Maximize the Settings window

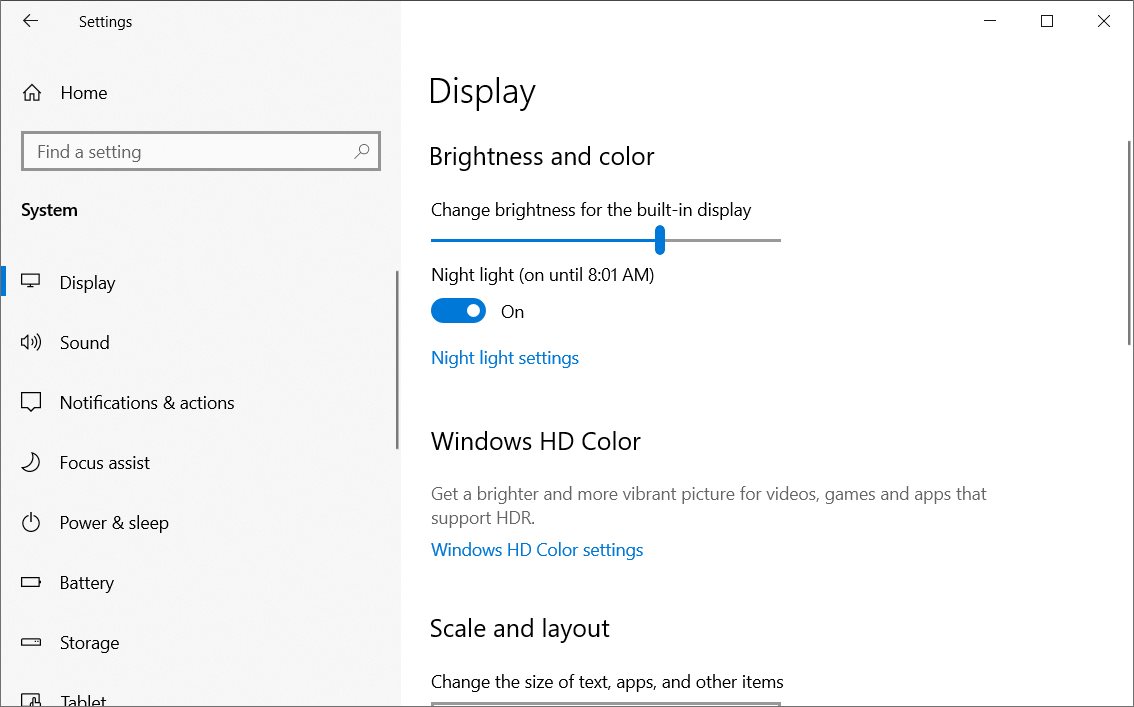coord(1046,21)
